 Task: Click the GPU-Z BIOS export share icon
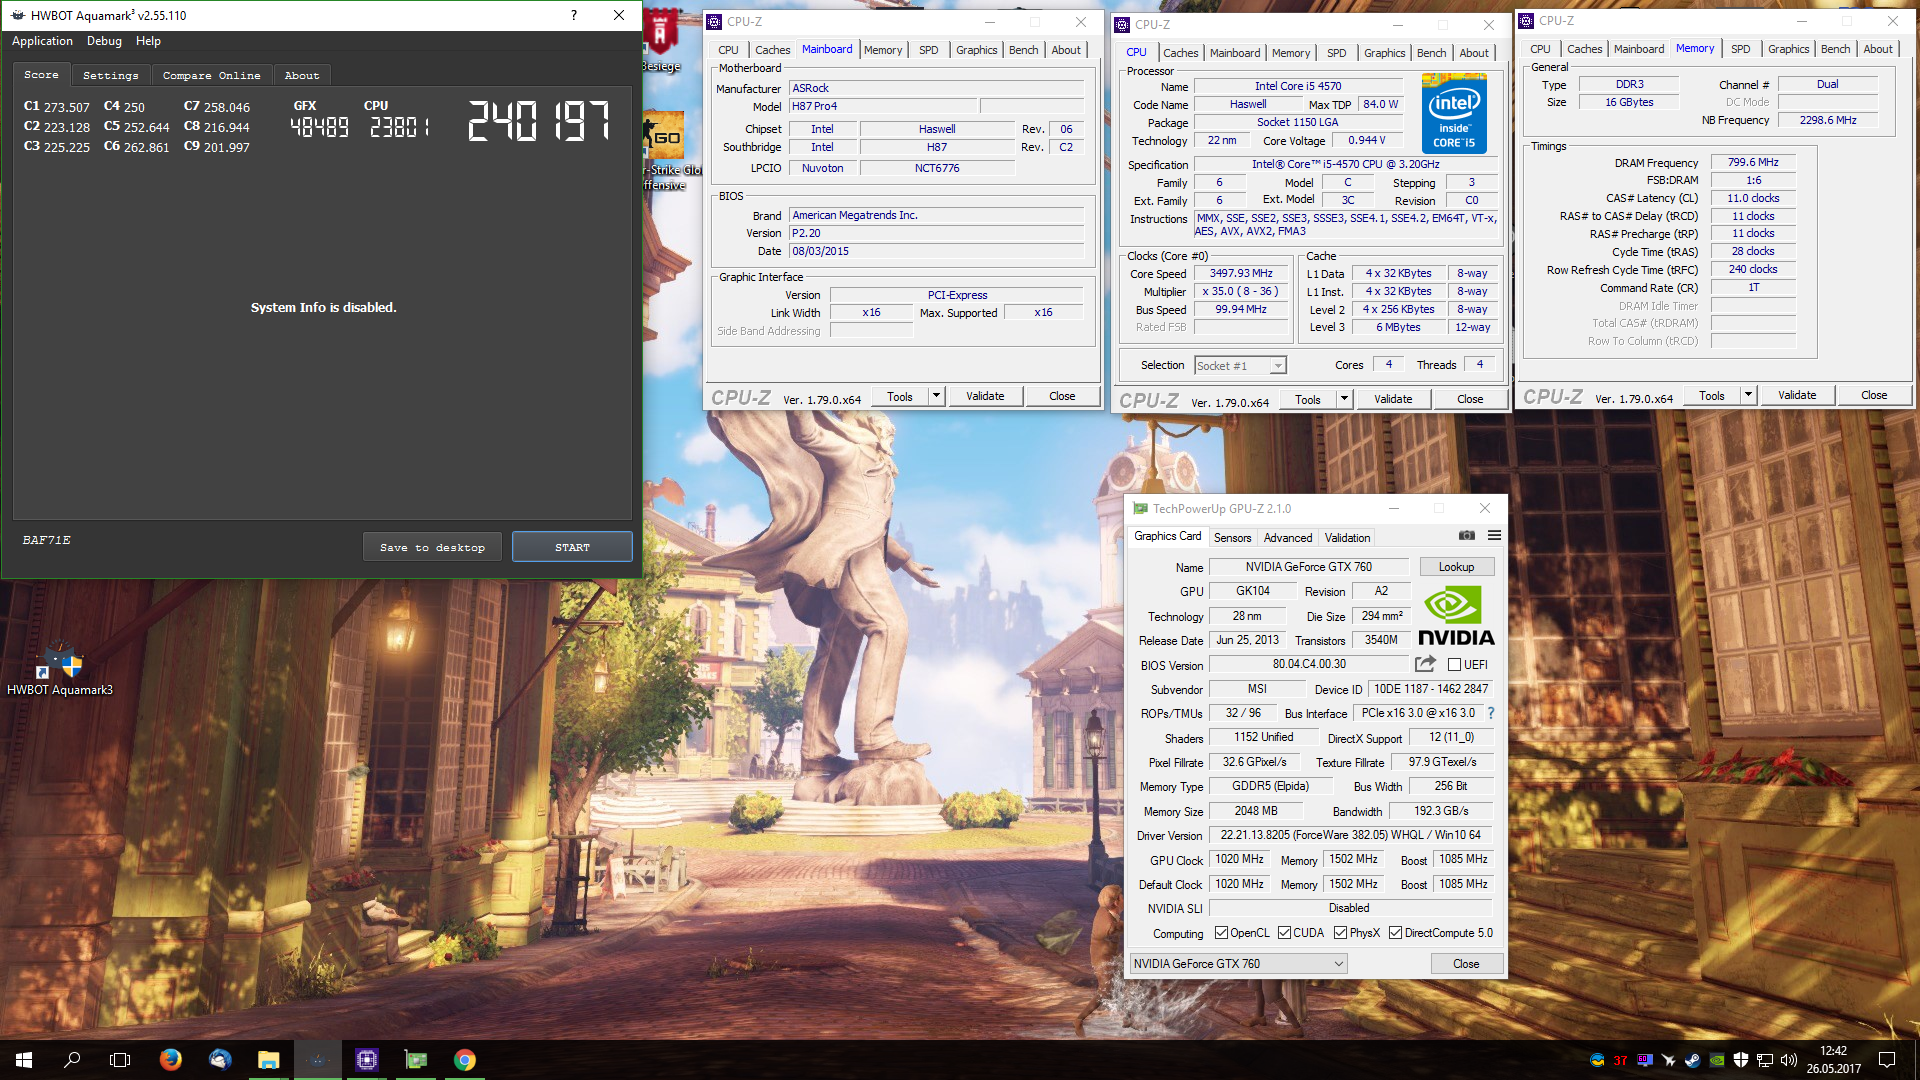(1425, 664)
